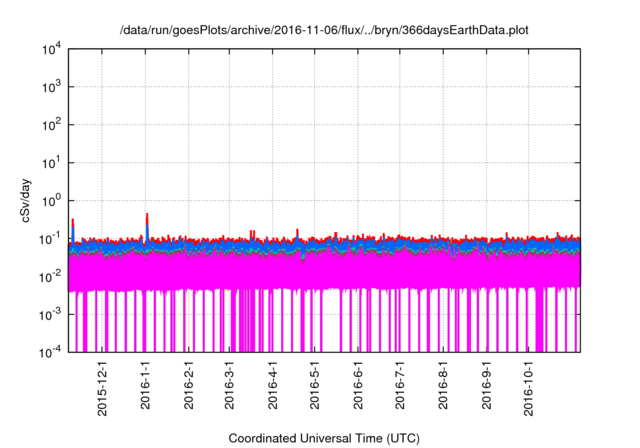Click the 2016-10-1 date label
This screenshot has height=448, width=640.
pos(529,388)
